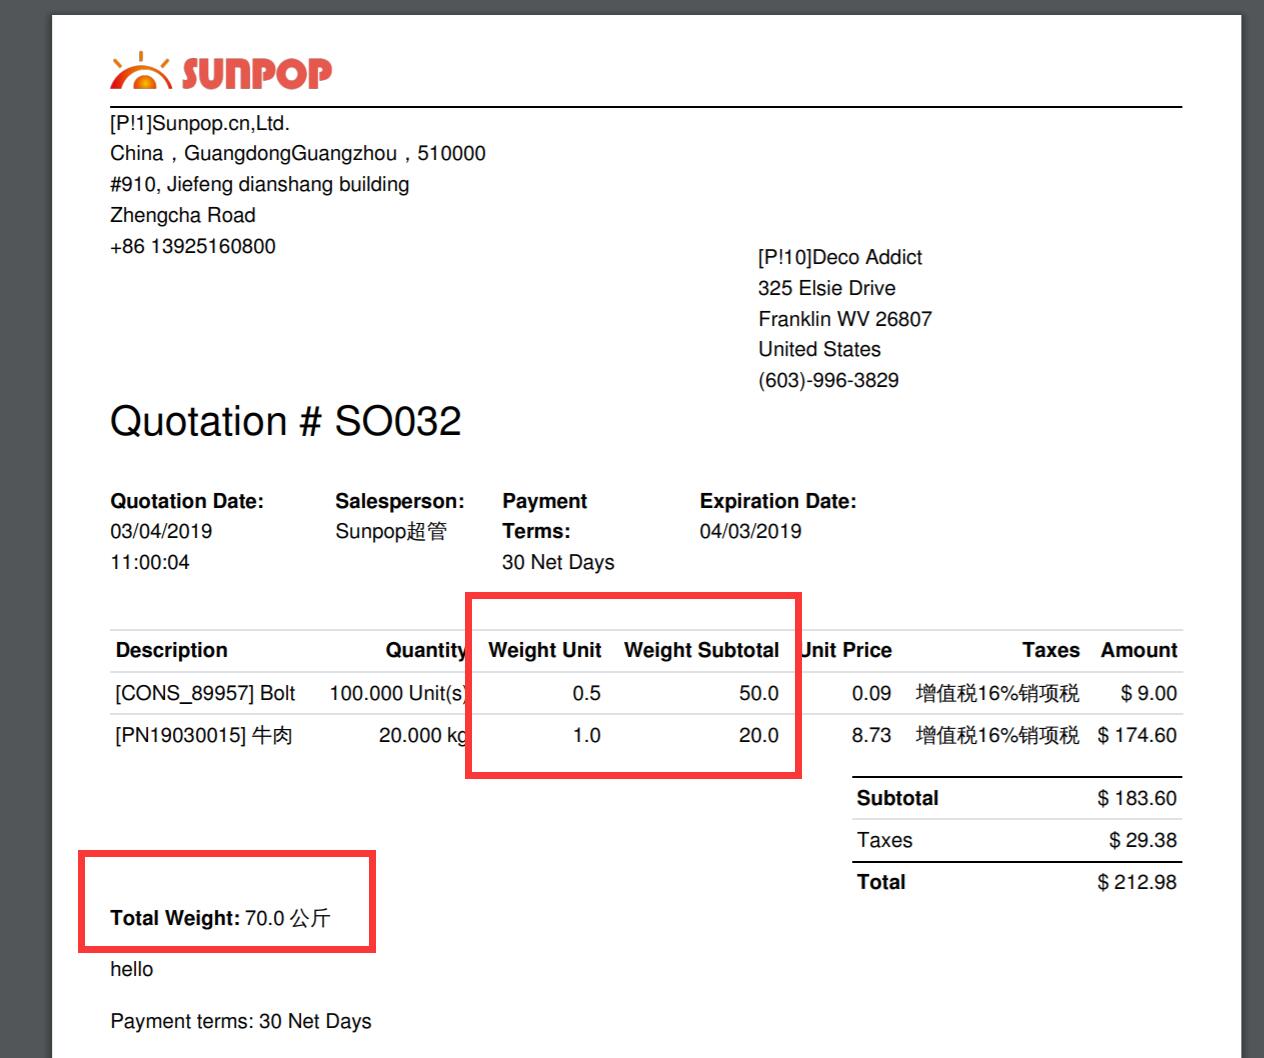Click the 30 Net Days value under Payment Terms
The image size is (1264, 1058).
(558, 562)
